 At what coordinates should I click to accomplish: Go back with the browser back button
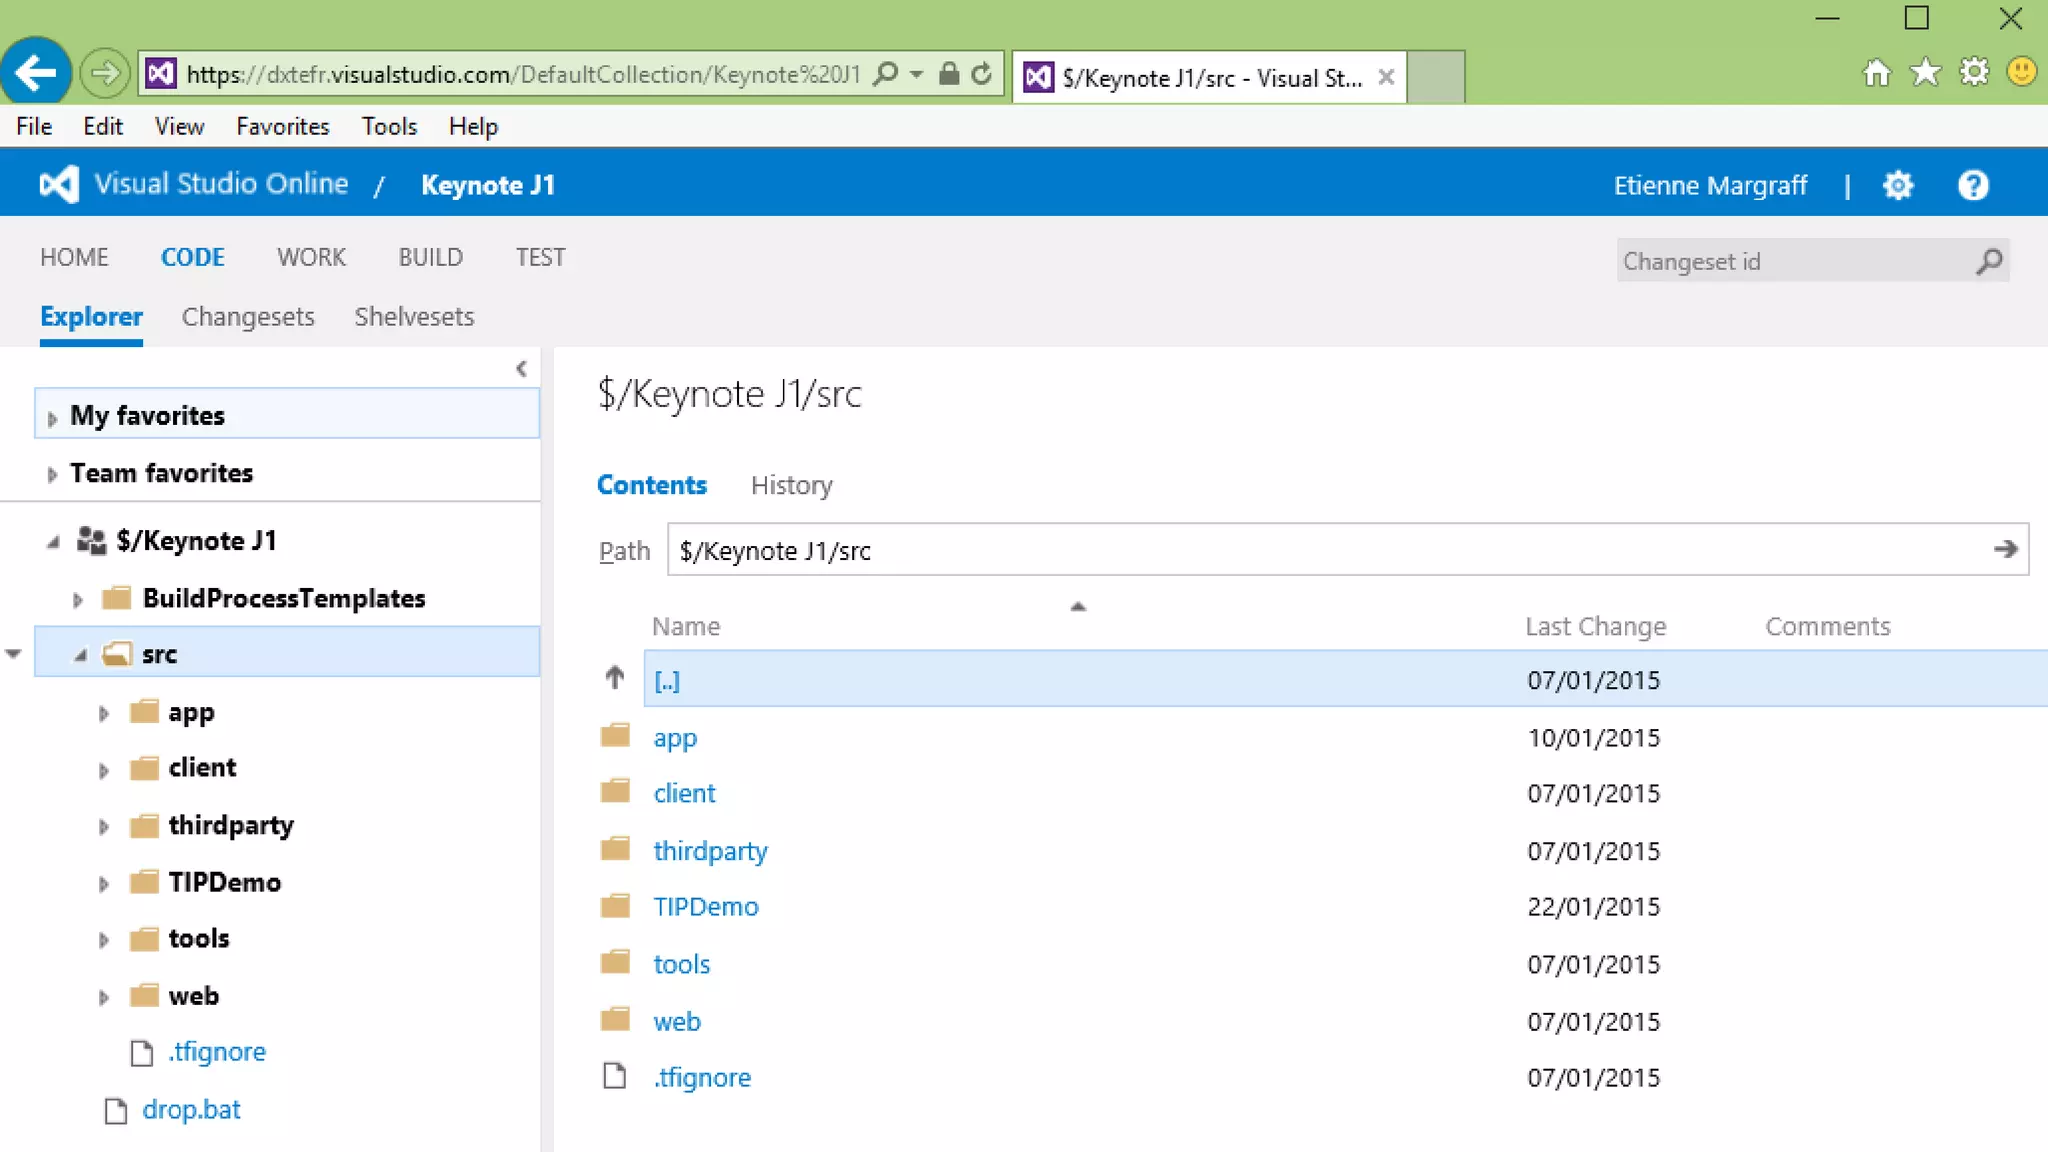36,72
